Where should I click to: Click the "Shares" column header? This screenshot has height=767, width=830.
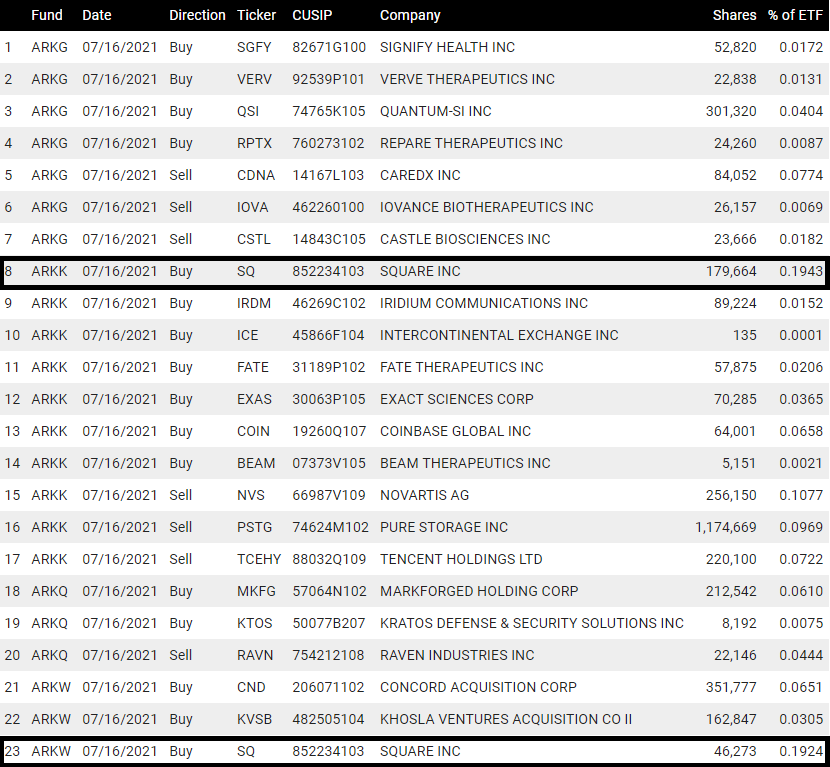tap(734, 15)
